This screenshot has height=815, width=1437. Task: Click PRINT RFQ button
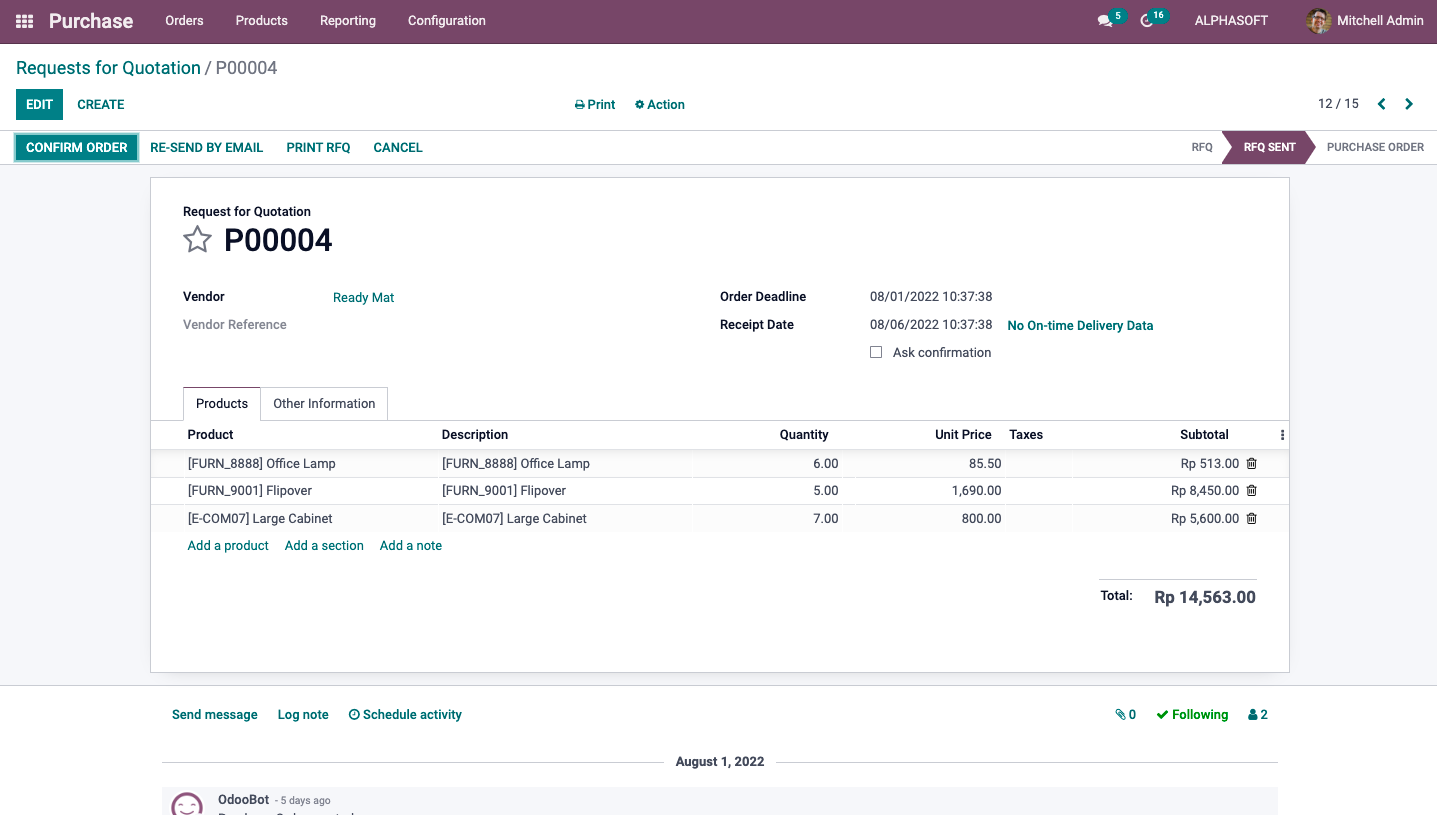click(318, 147)
